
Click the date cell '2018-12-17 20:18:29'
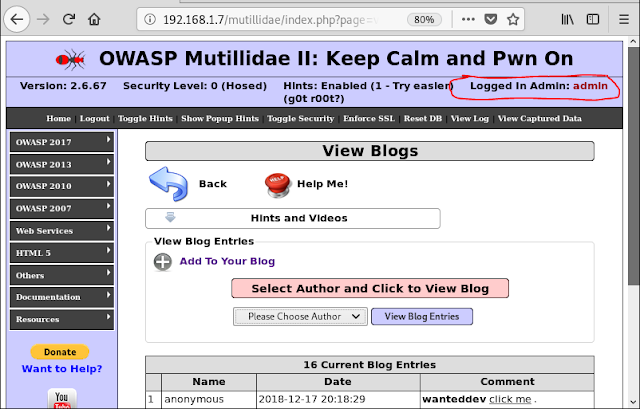[338, 399]
